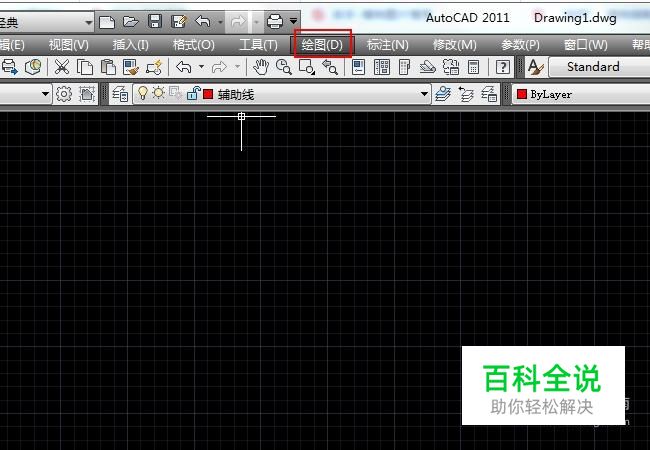Create a new drawing with the New icon
Image resolution: width=650 pixels, height=450 pixels.
pyautogui.click(x=107, y=22)
